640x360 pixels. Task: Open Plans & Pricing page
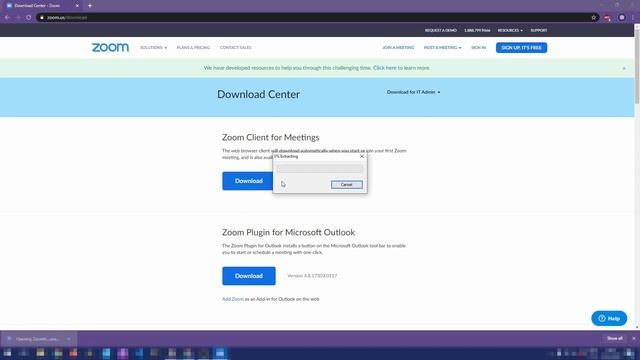tap(193, 48)
